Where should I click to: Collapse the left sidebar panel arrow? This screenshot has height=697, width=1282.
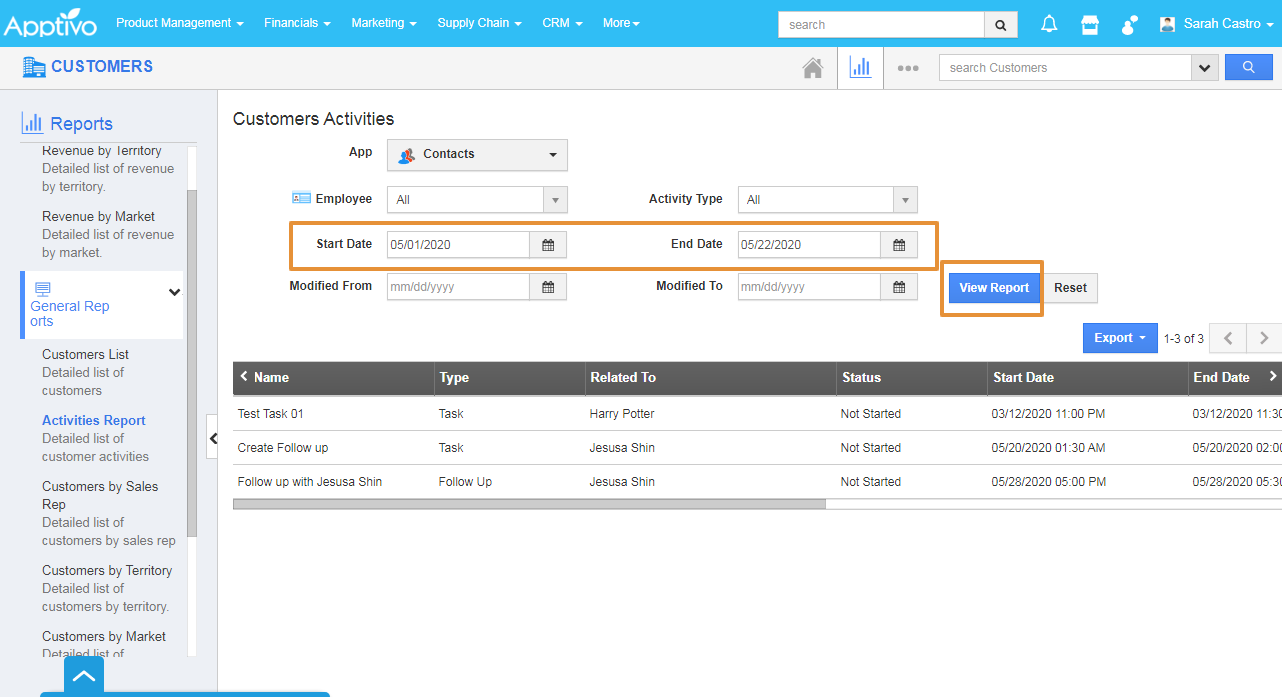(212, 439)
